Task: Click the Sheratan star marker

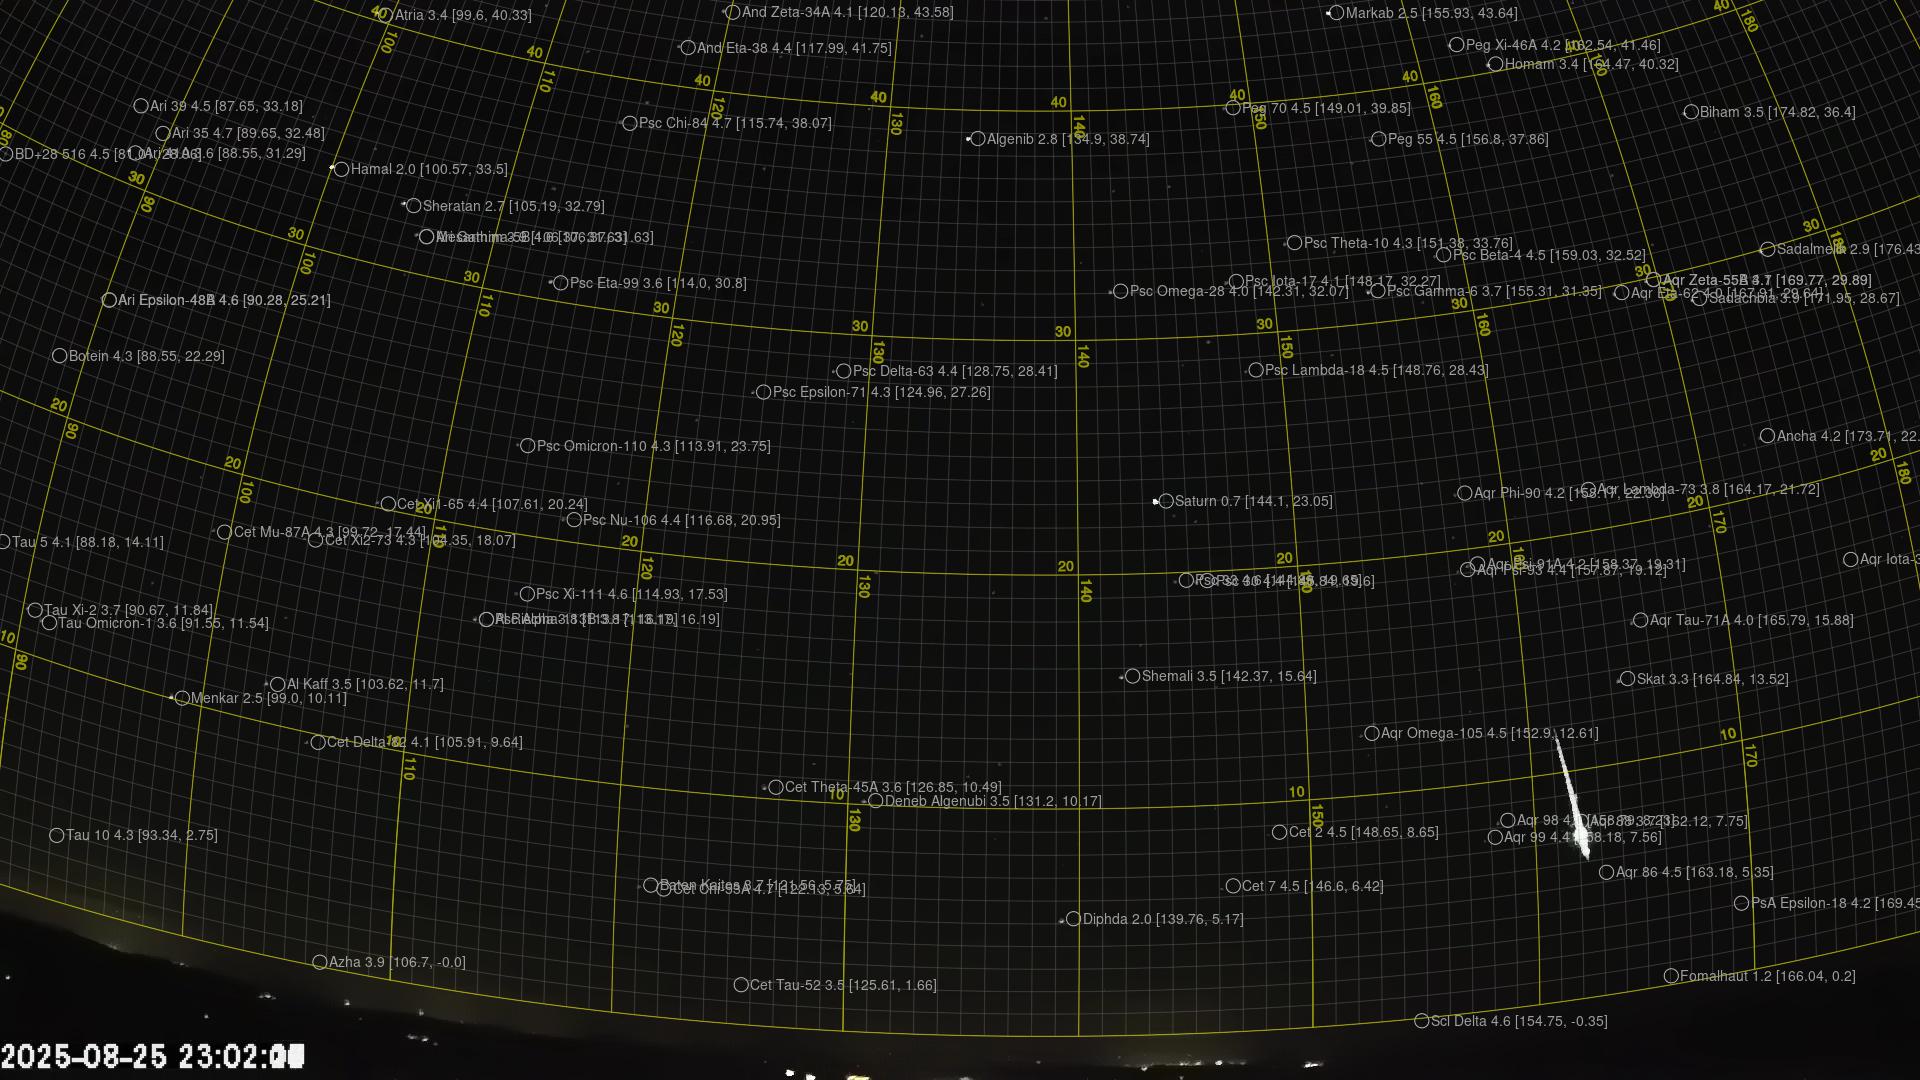Action: pyautogui.click(x=414, y=206)
